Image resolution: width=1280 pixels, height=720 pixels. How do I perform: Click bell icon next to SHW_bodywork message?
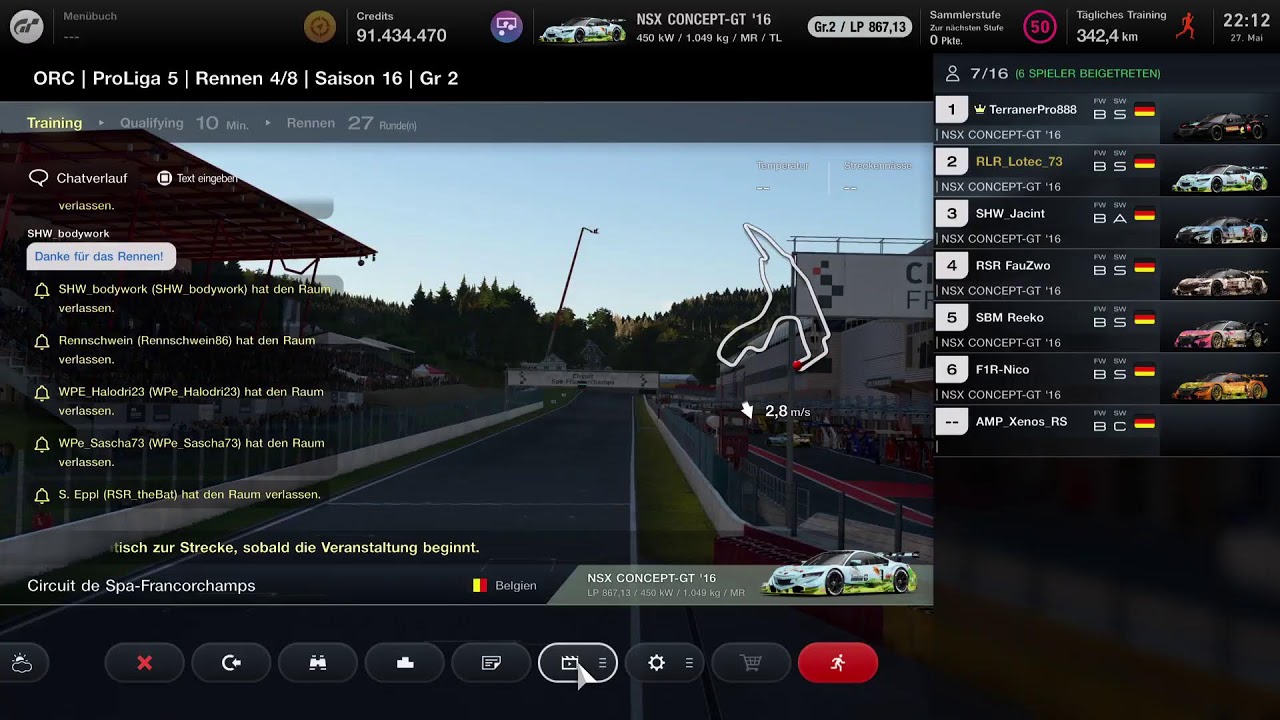coord(41,290)
